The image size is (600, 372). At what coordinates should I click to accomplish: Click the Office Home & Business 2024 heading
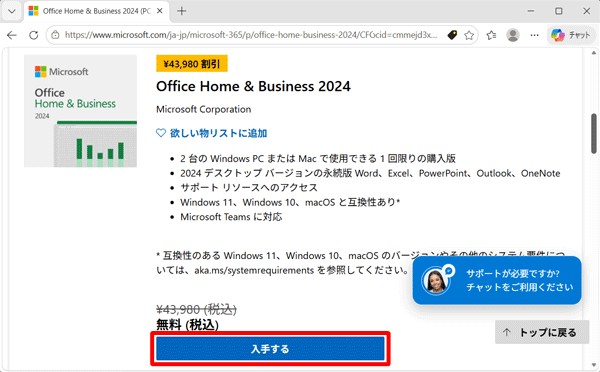tap(253, 86)
